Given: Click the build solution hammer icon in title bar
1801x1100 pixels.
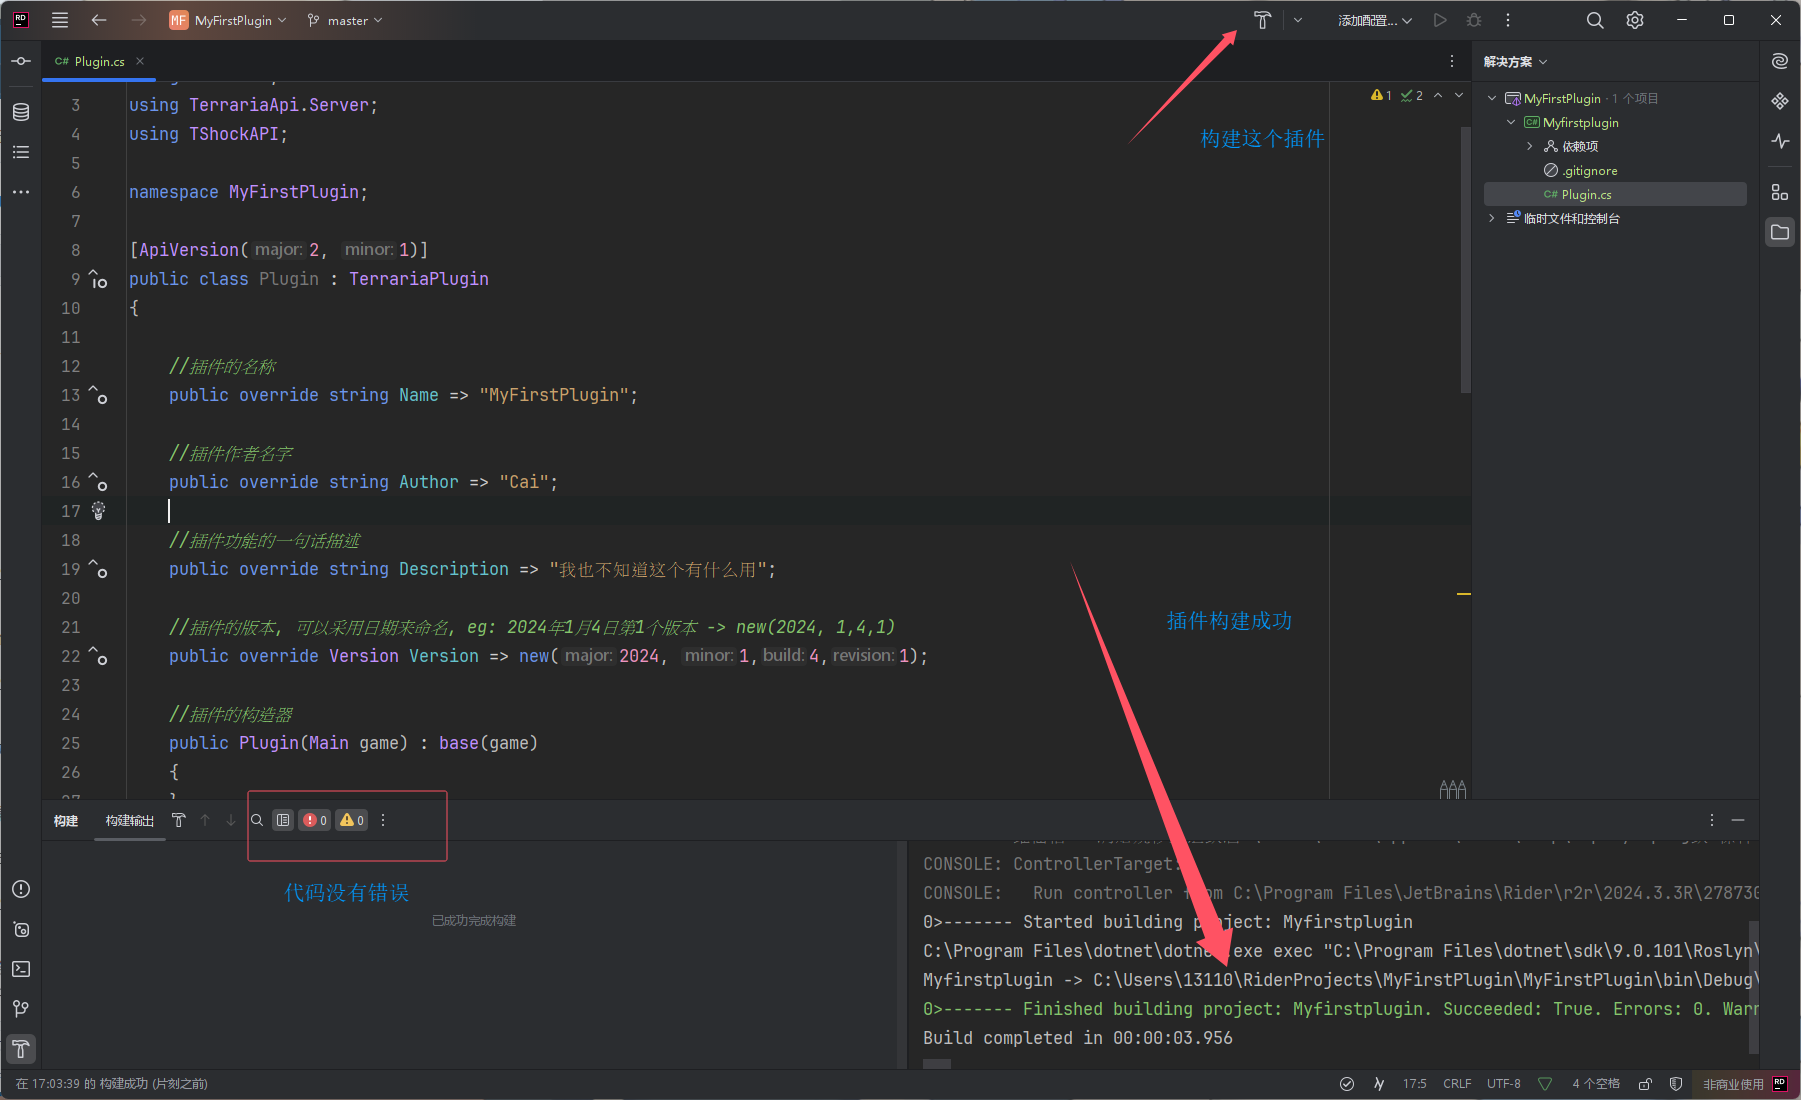Looking at the screenshot, I should click(1262, 20).
